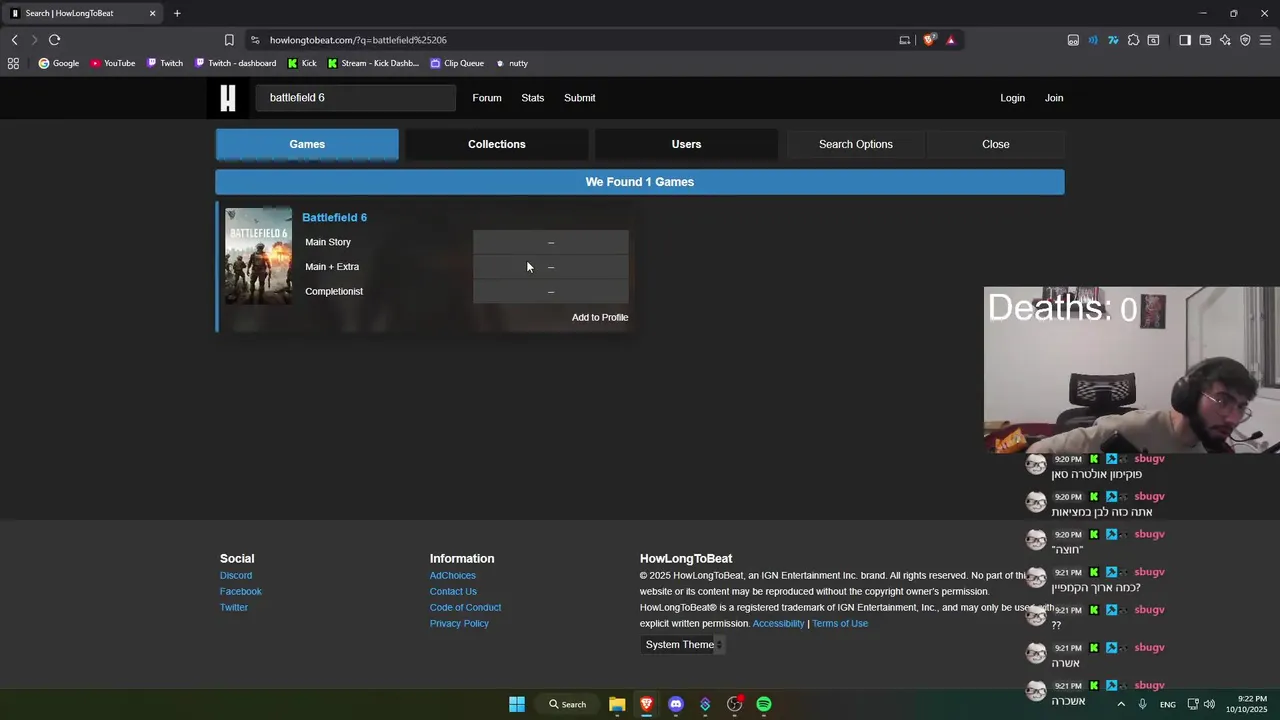1280x720 pixels.
Task: Click the browser address bar URL
Action: (358, 40)
